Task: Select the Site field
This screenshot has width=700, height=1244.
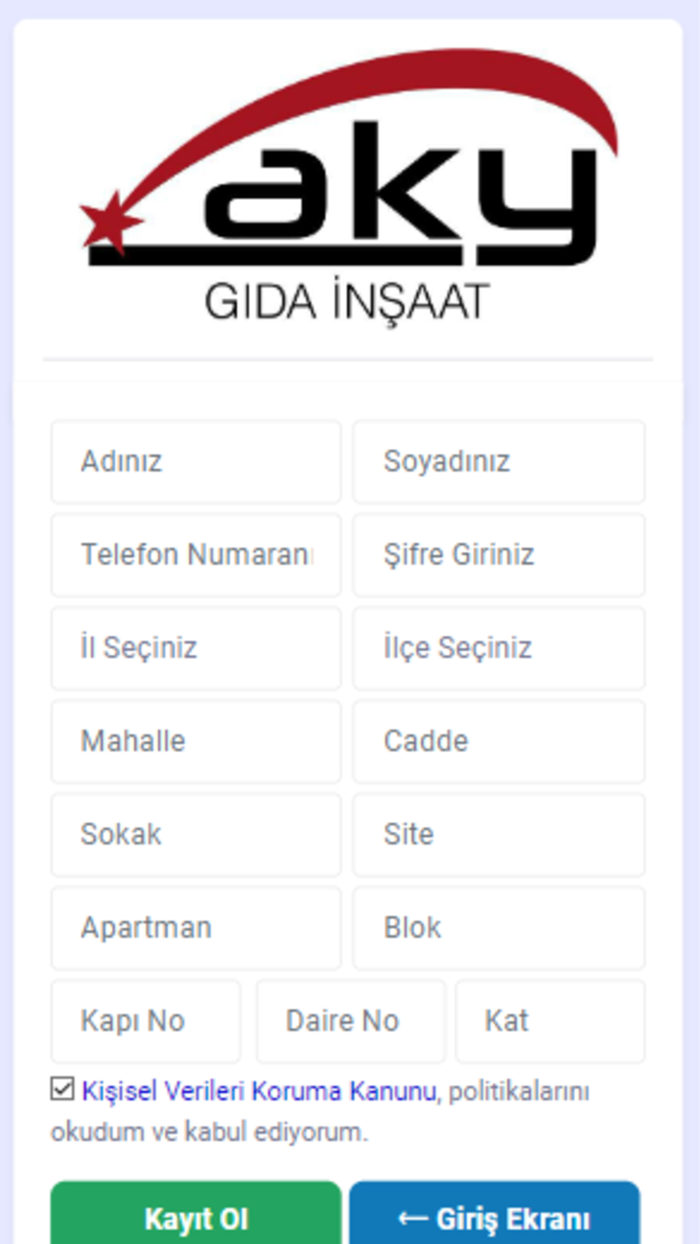Action: [x=497, y=834]
